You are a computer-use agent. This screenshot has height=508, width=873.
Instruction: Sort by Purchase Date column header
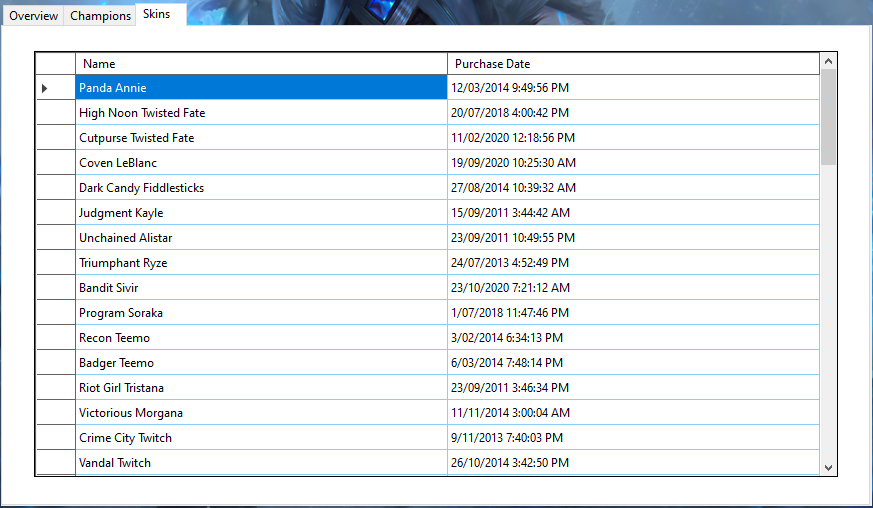pos(633,64)
